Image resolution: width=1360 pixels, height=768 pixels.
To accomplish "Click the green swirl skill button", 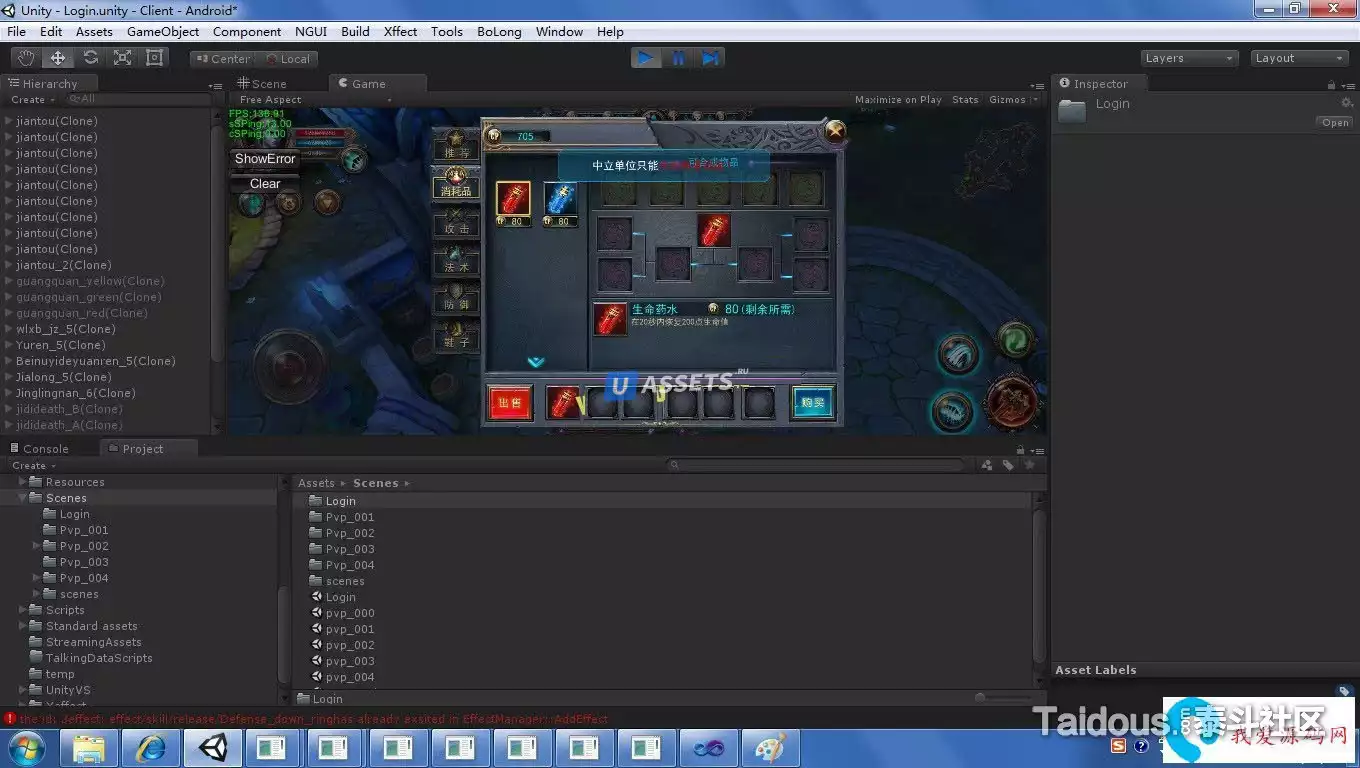I will tap(1016, 339).
